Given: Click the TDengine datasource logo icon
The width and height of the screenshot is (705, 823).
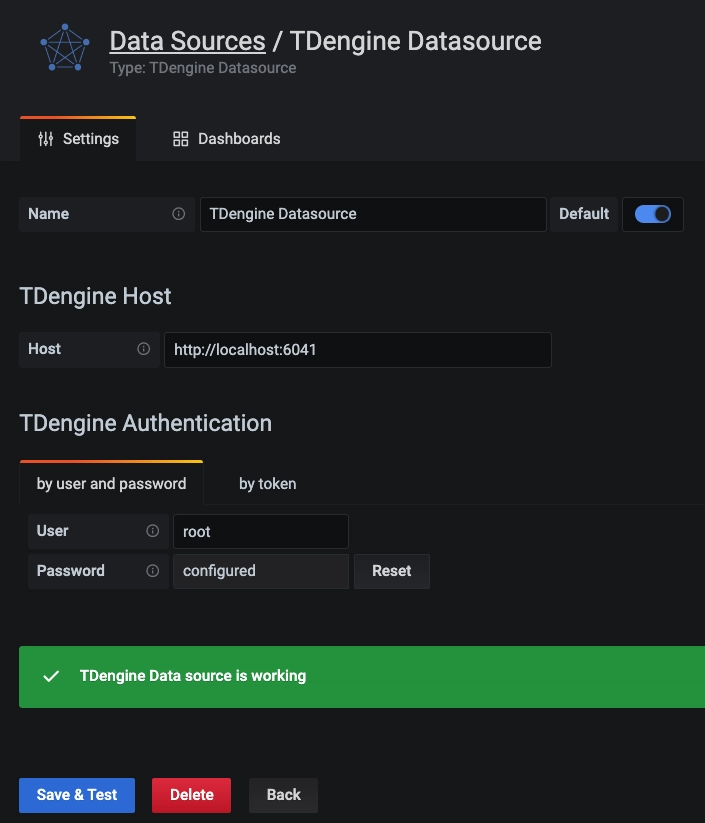Looking at the screenshot, I should (x=64, y=48).
